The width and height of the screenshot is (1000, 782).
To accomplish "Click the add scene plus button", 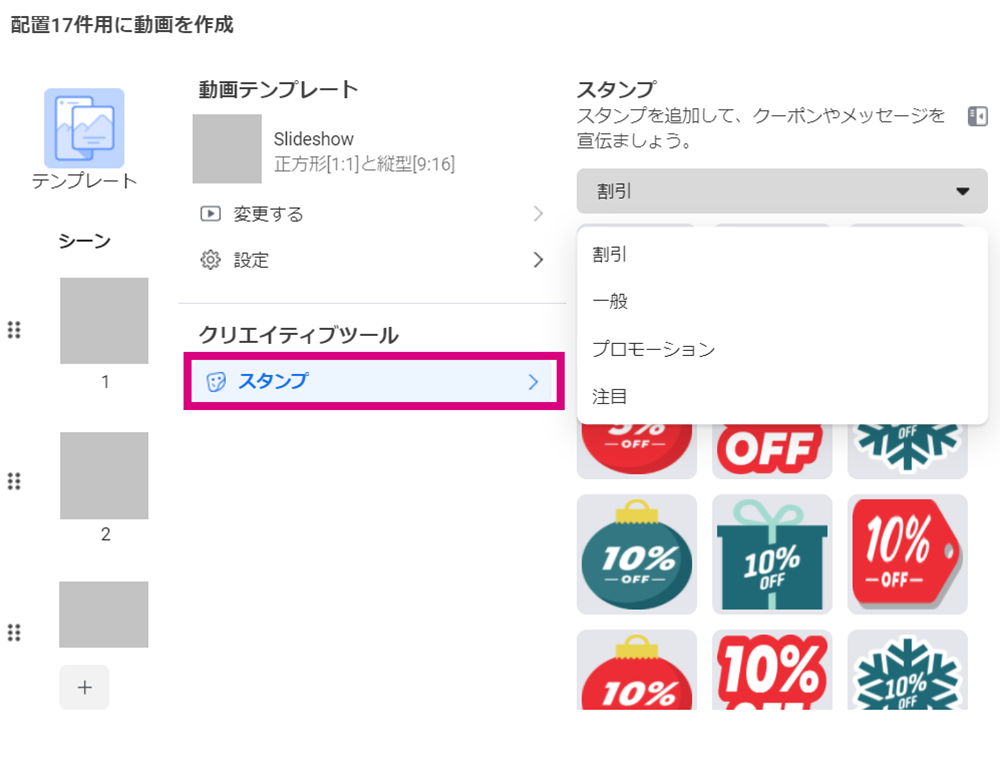I will click(x=84, y=687).
